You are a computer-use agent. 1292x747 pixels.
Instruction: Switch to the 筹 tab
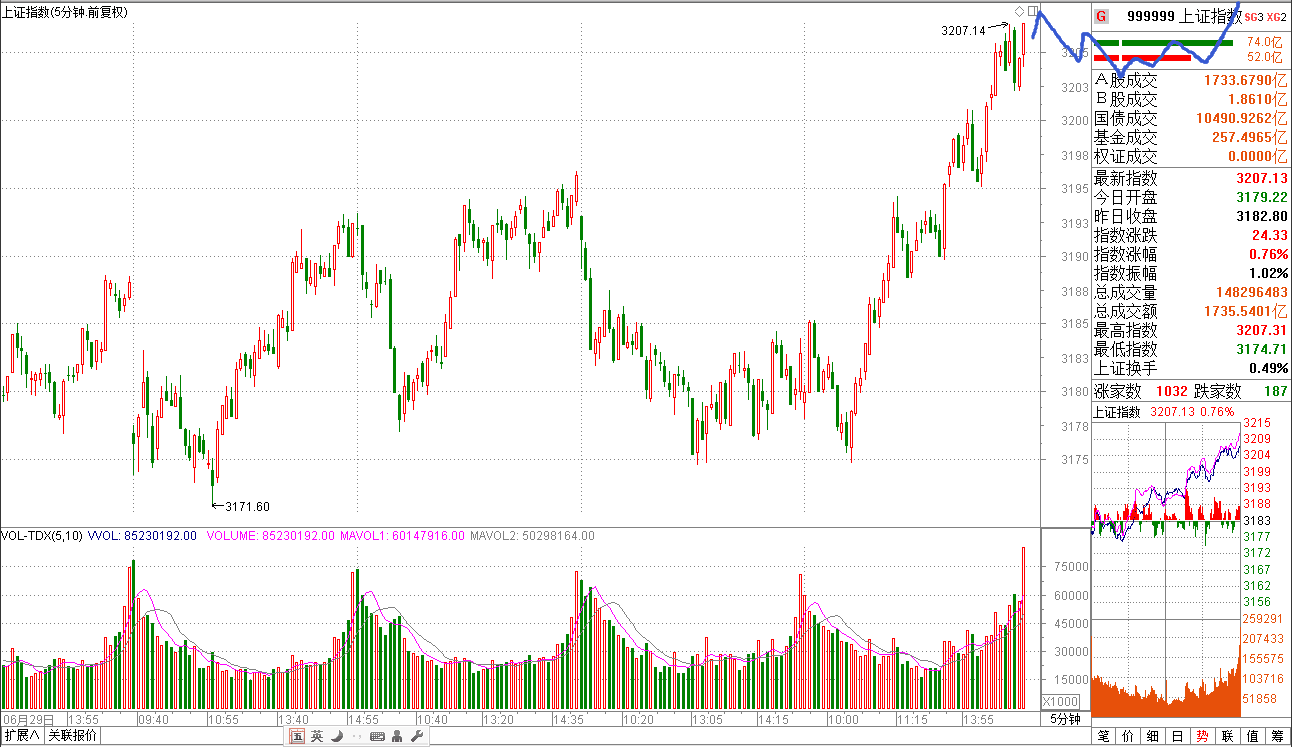click(x=1277, y=737)
